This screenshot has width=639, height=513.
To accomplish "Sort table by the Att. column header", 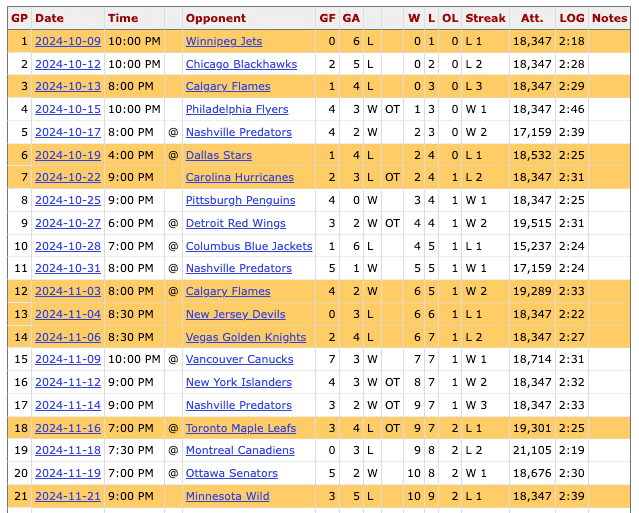I will click(532, 18).
